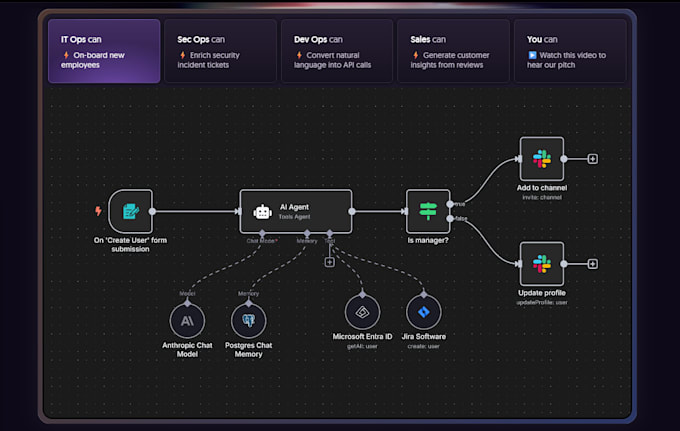
Task: Click the 'Add to channel' label
Action: (x=542, y=188)
